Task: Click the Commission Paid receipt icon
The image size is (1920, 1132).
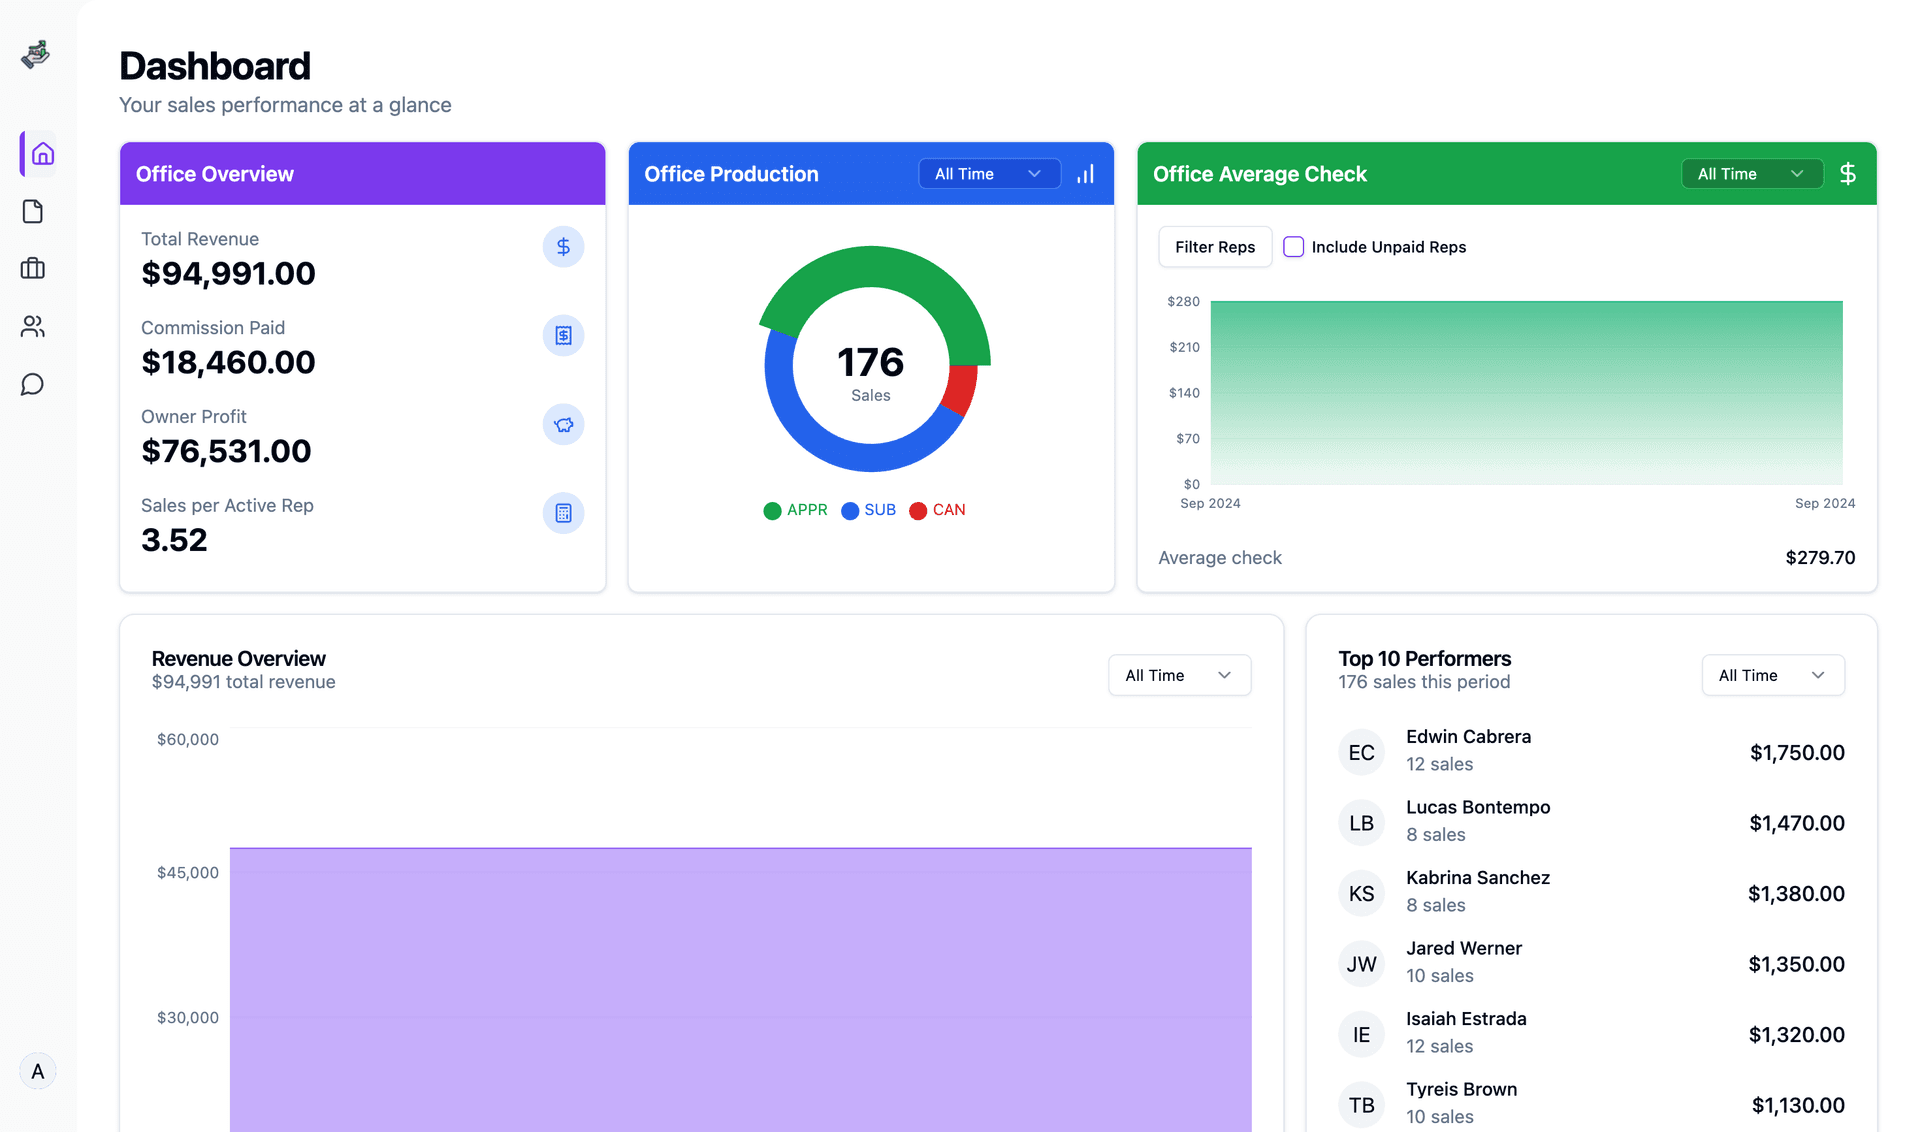Action: click(563, 335)
